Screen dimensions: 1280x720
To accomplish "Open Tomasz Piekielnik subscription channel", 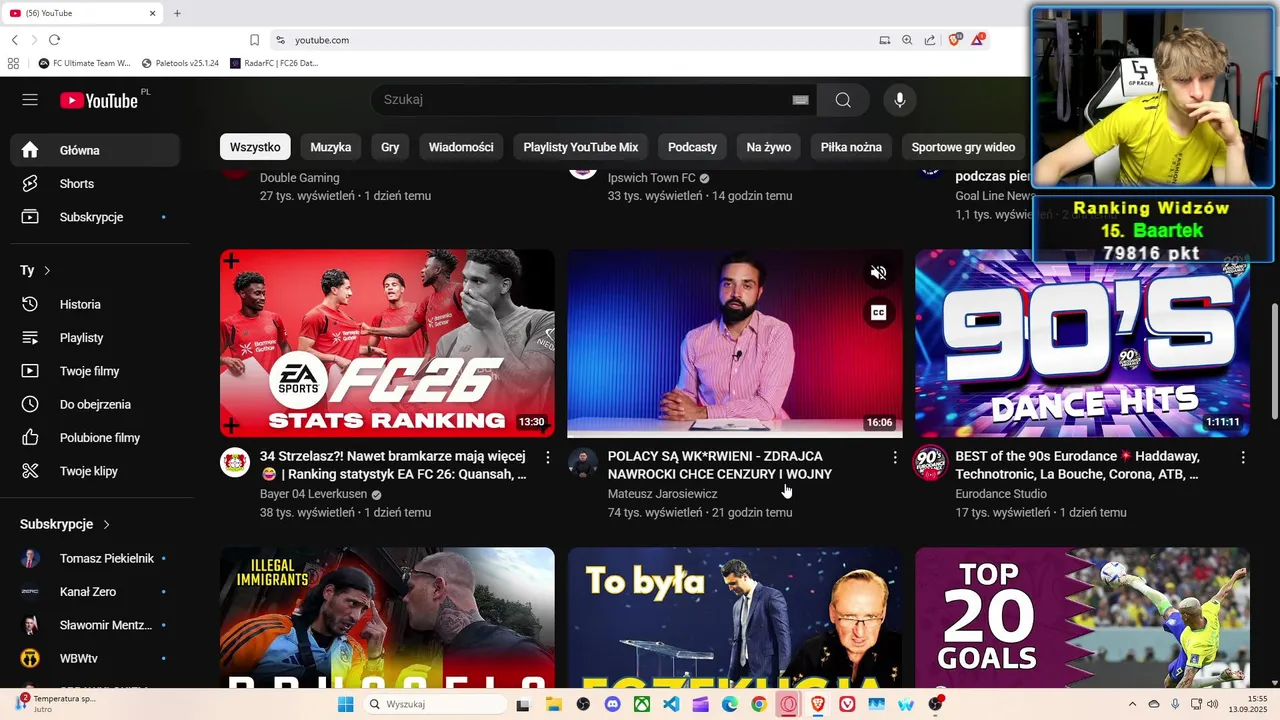I will coord(95,558).
